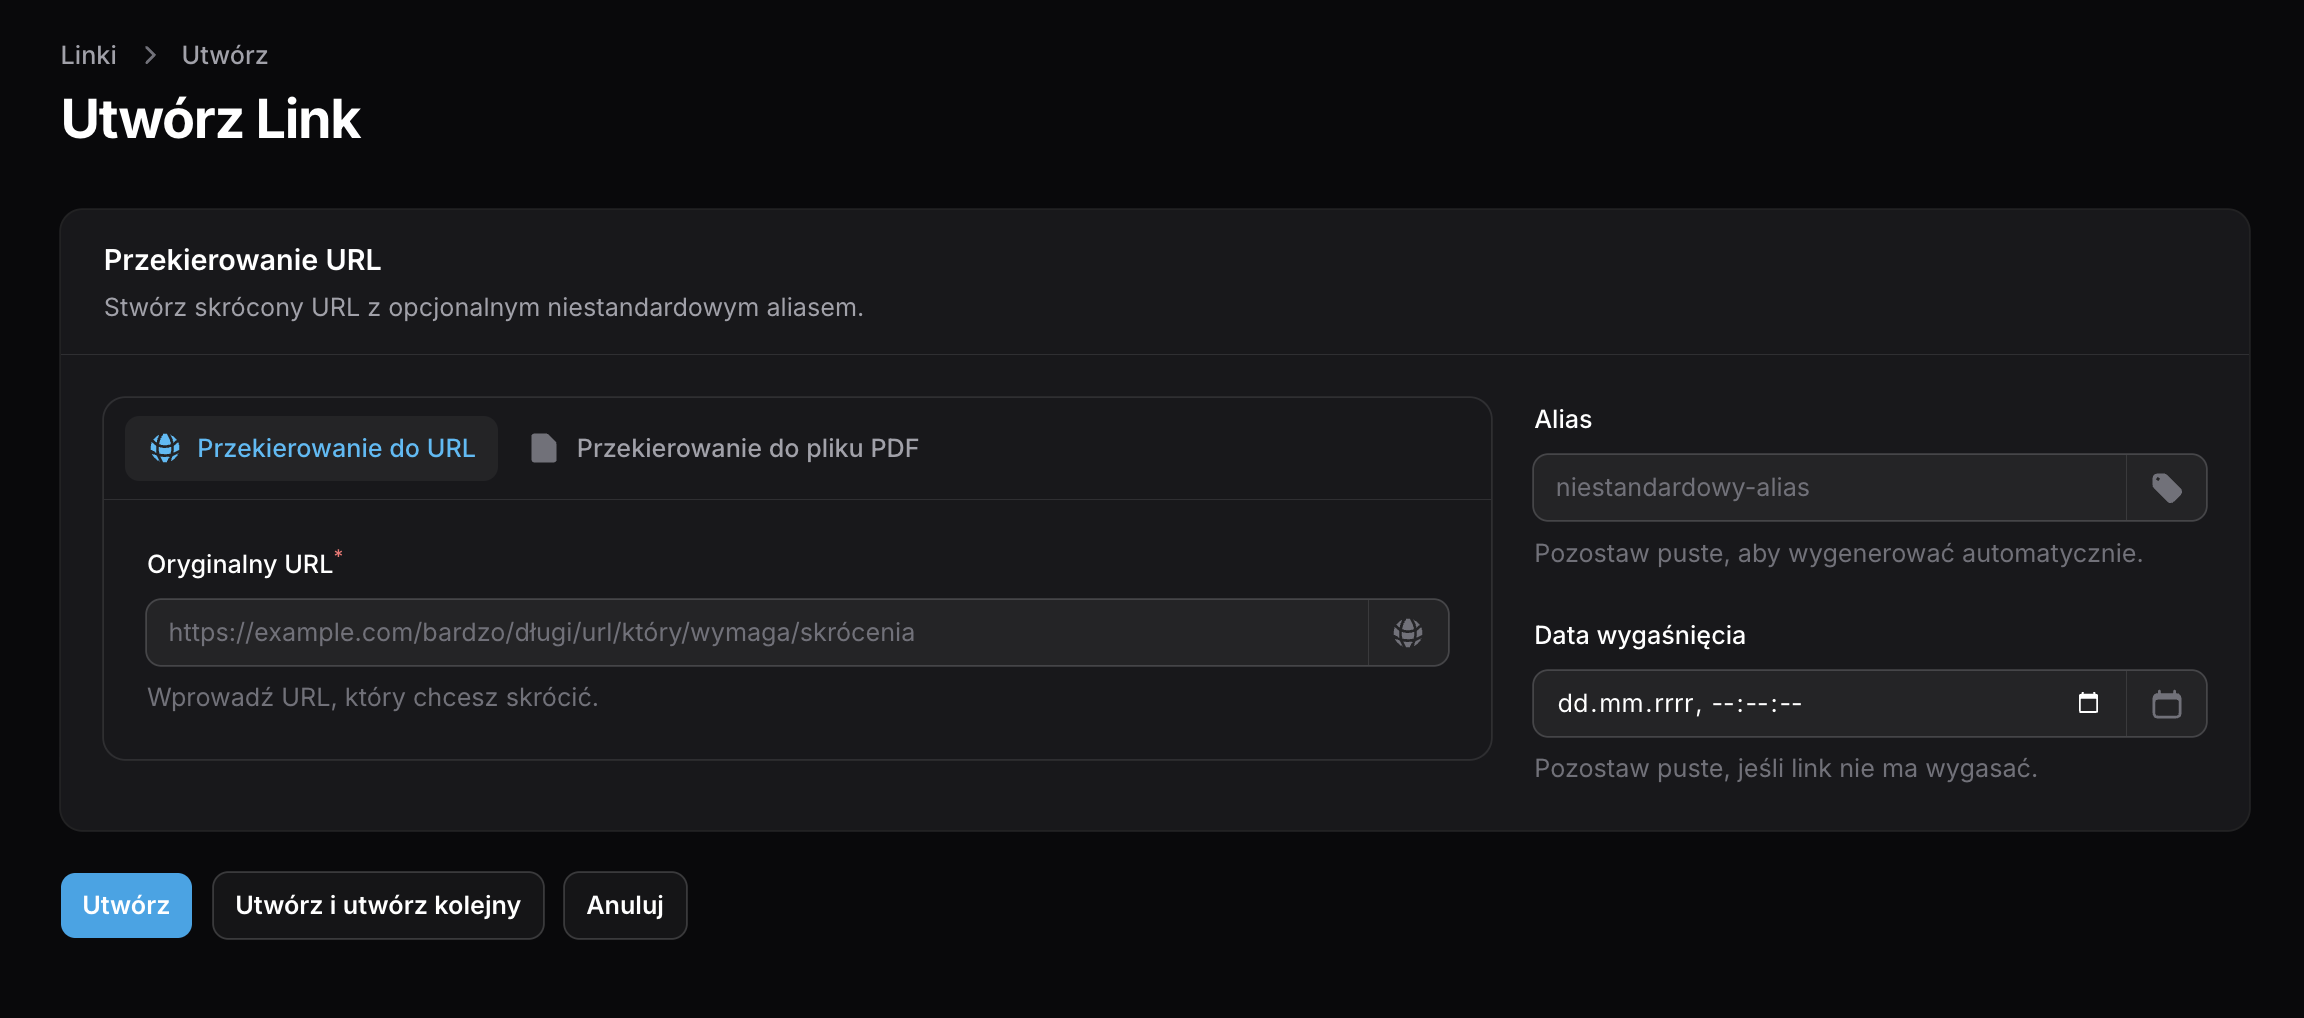Click Utwórz i utwórz kolejny button
Viewport: 2304px width, 1018px height.
point(378,905)
